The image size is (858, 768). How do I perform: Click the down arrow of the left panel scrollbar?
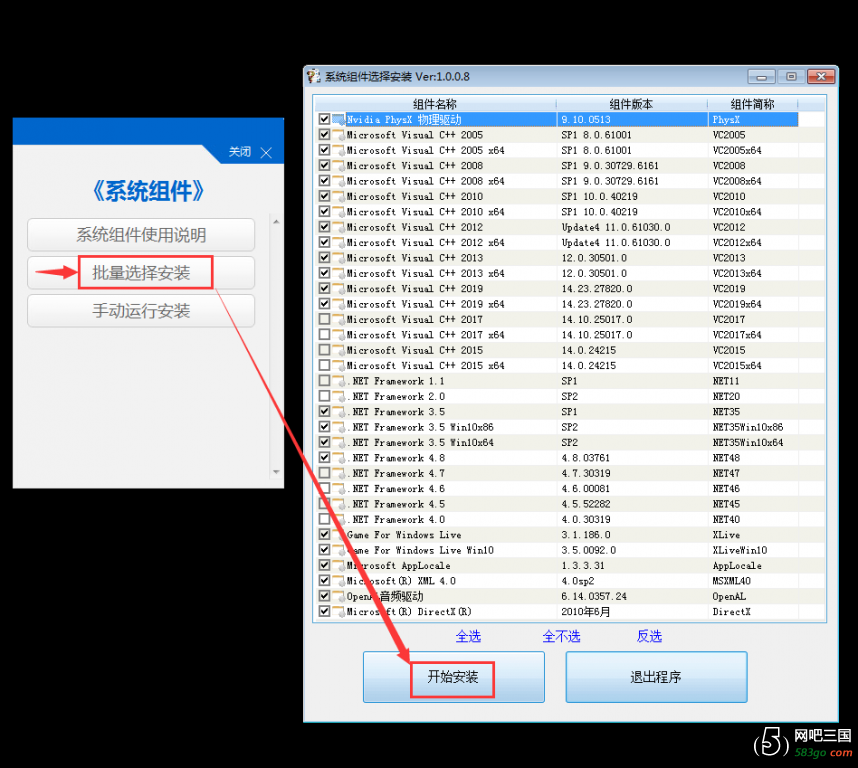coord(276,472)
